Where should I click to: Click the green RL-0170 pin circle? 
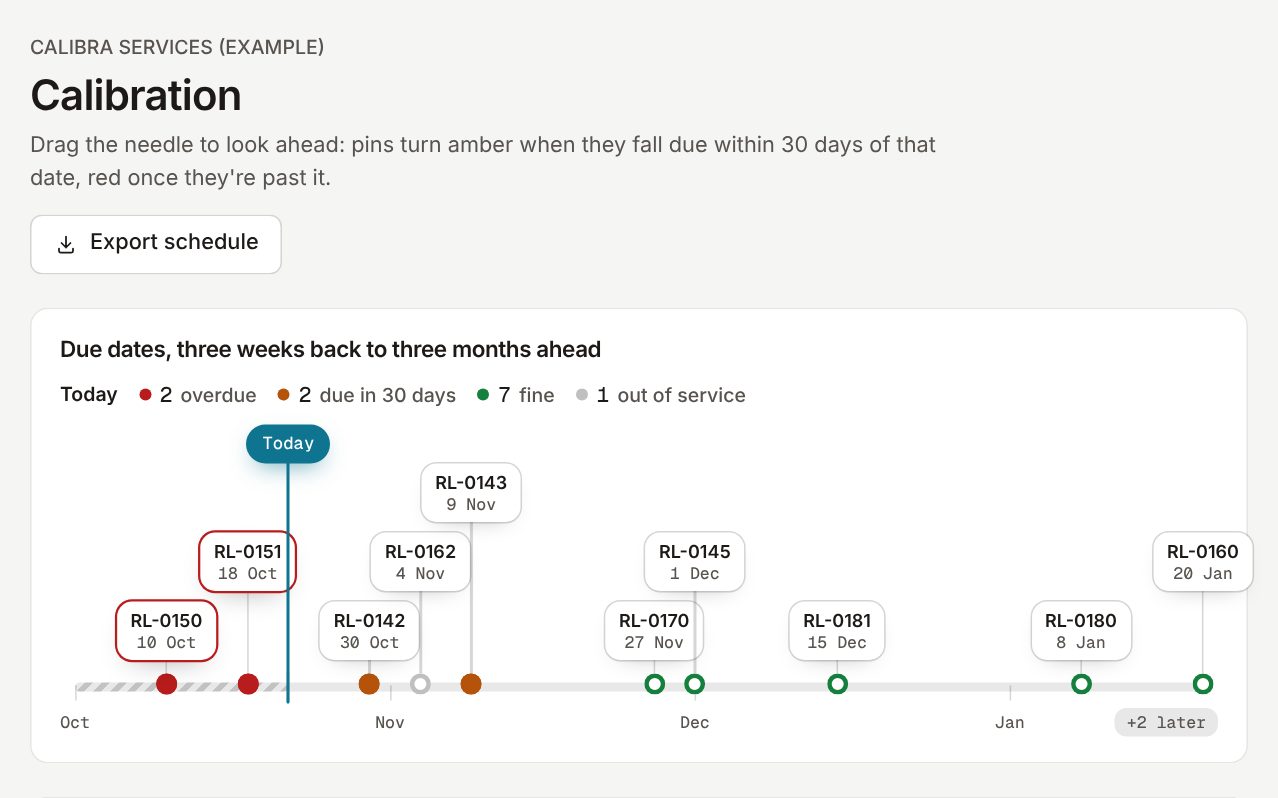(654, 684)
